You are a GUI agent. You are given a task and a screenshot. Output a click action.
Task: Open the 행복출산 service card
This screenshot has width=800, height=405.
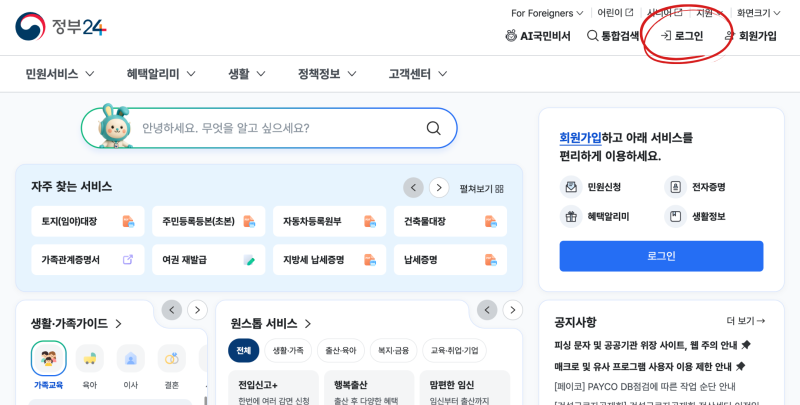point(369,388)
